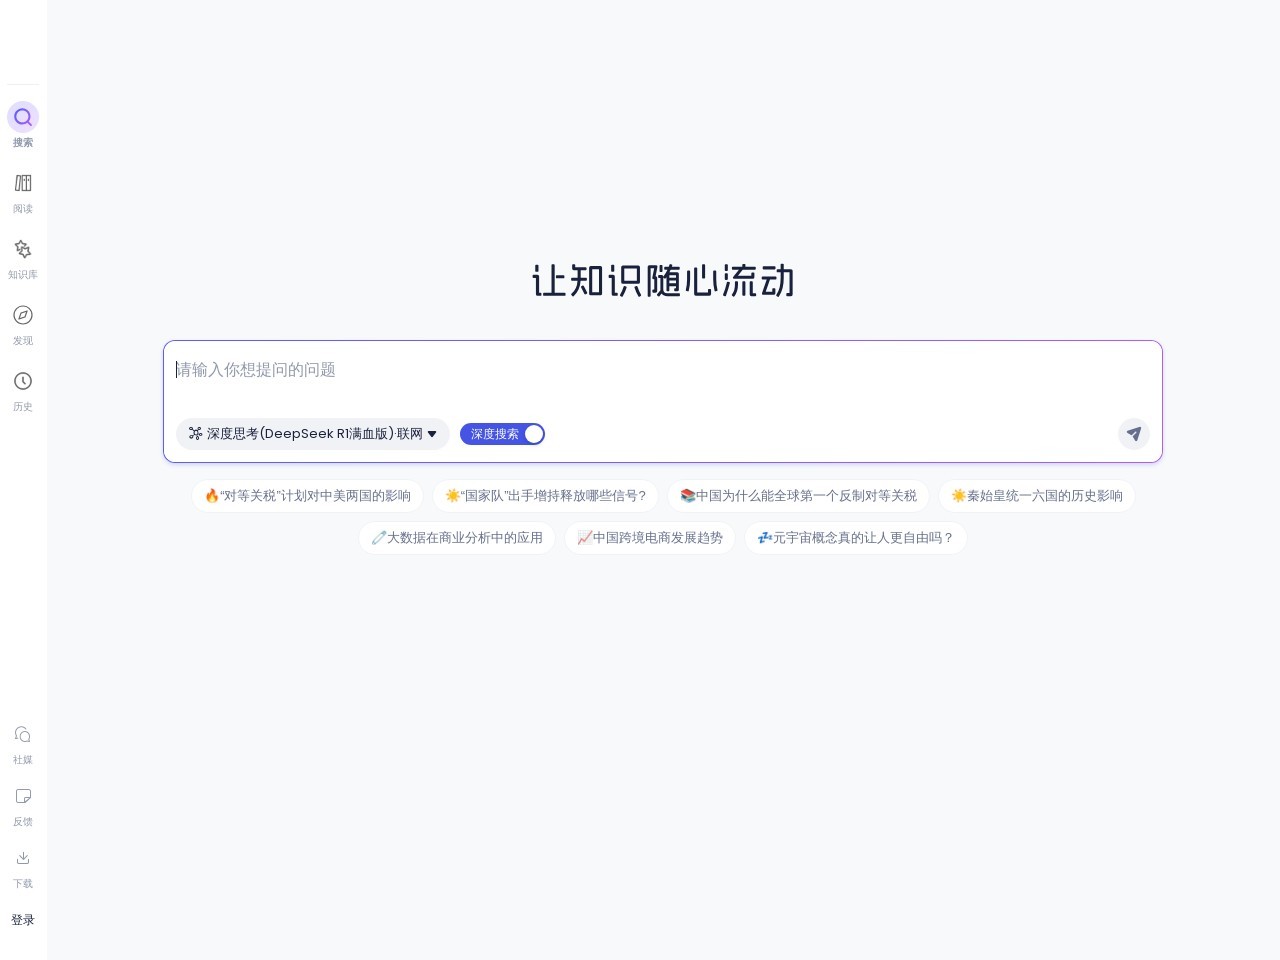Open the 知识库 panel
This screenshot has height=960, width=1280.
point(22,249)
